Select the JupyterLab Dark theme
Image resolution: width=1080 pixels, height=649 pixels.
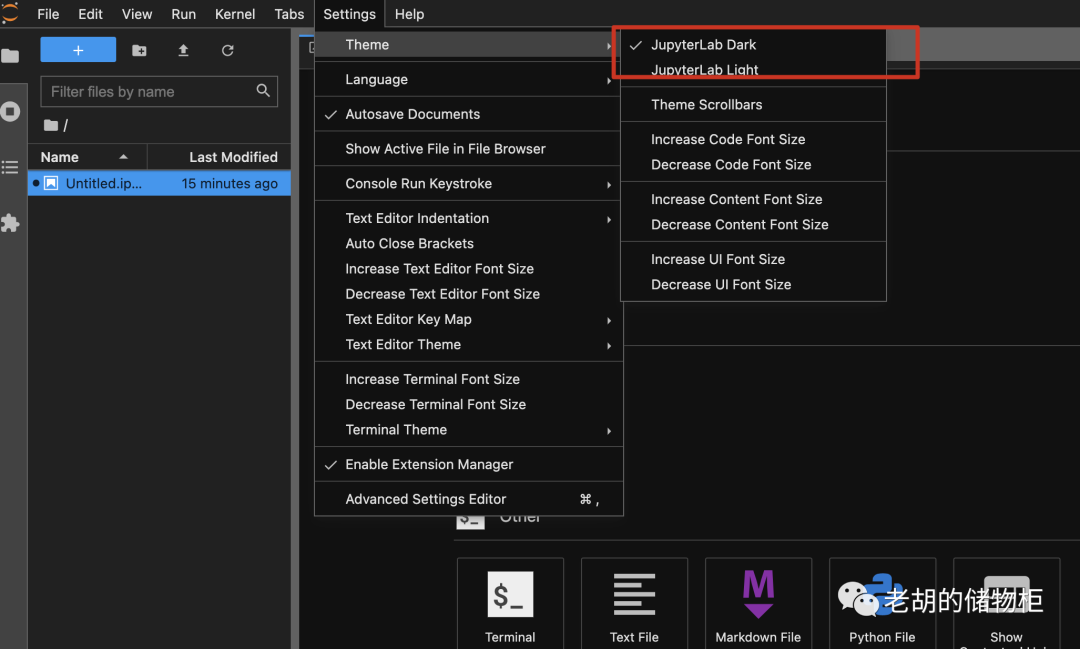click(753, 45)
